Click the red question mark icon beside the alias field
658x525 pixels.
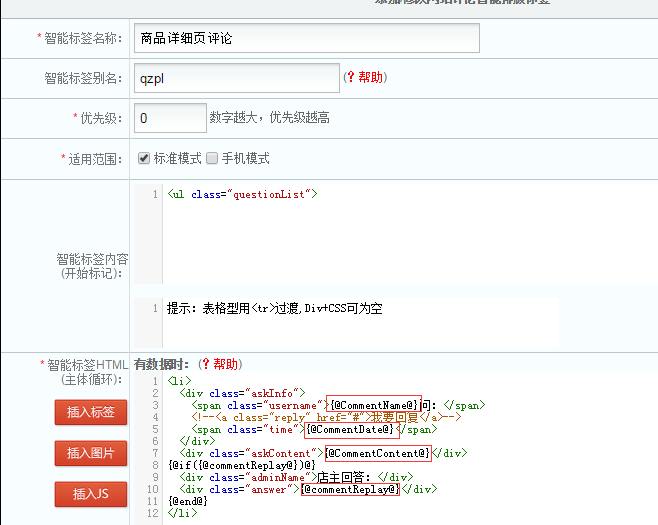coord(349,78)
